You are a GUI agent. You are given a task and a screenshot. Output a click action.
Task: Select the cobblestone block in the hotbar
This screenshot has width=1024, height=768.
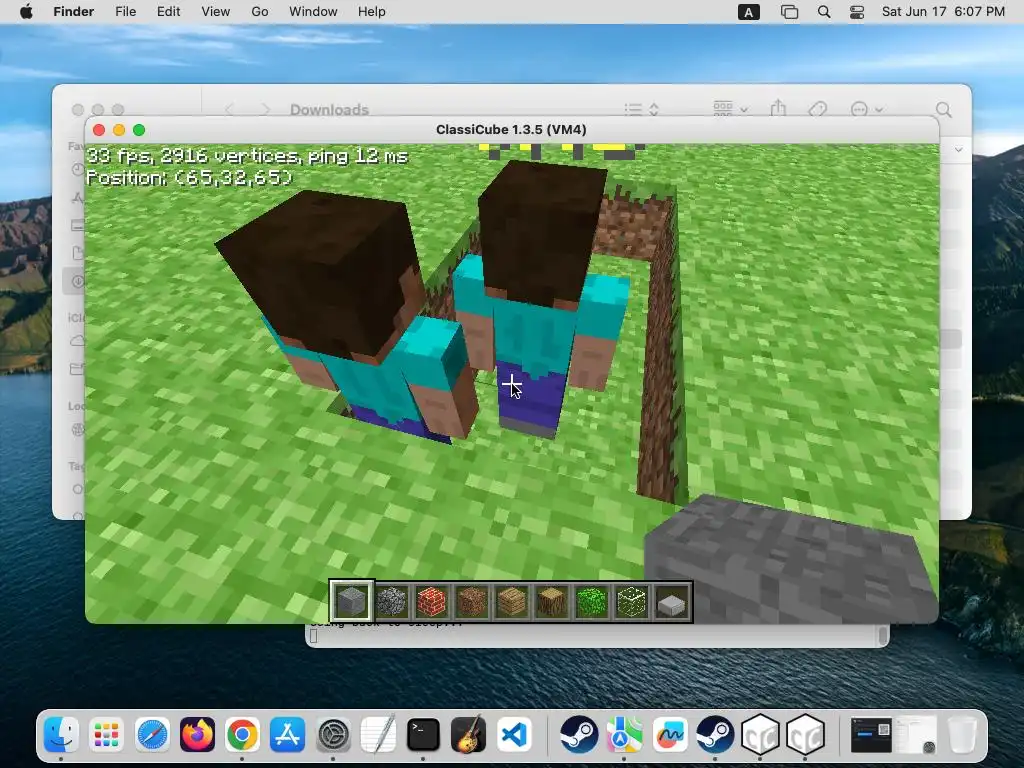[391, 601]
